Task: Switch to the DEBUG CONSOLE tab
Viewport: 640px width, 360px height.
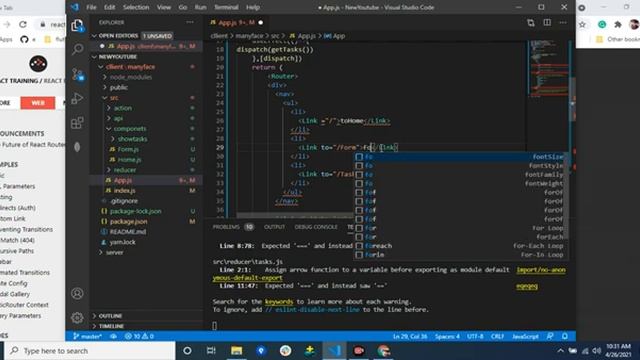Action: 316,227
